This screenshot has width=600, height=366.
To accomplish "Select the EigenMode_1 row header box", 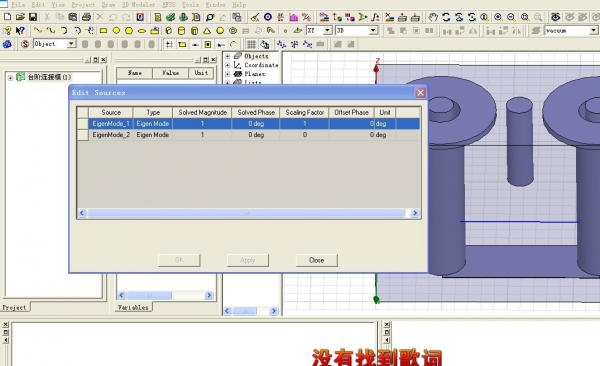I will point(83,124).
